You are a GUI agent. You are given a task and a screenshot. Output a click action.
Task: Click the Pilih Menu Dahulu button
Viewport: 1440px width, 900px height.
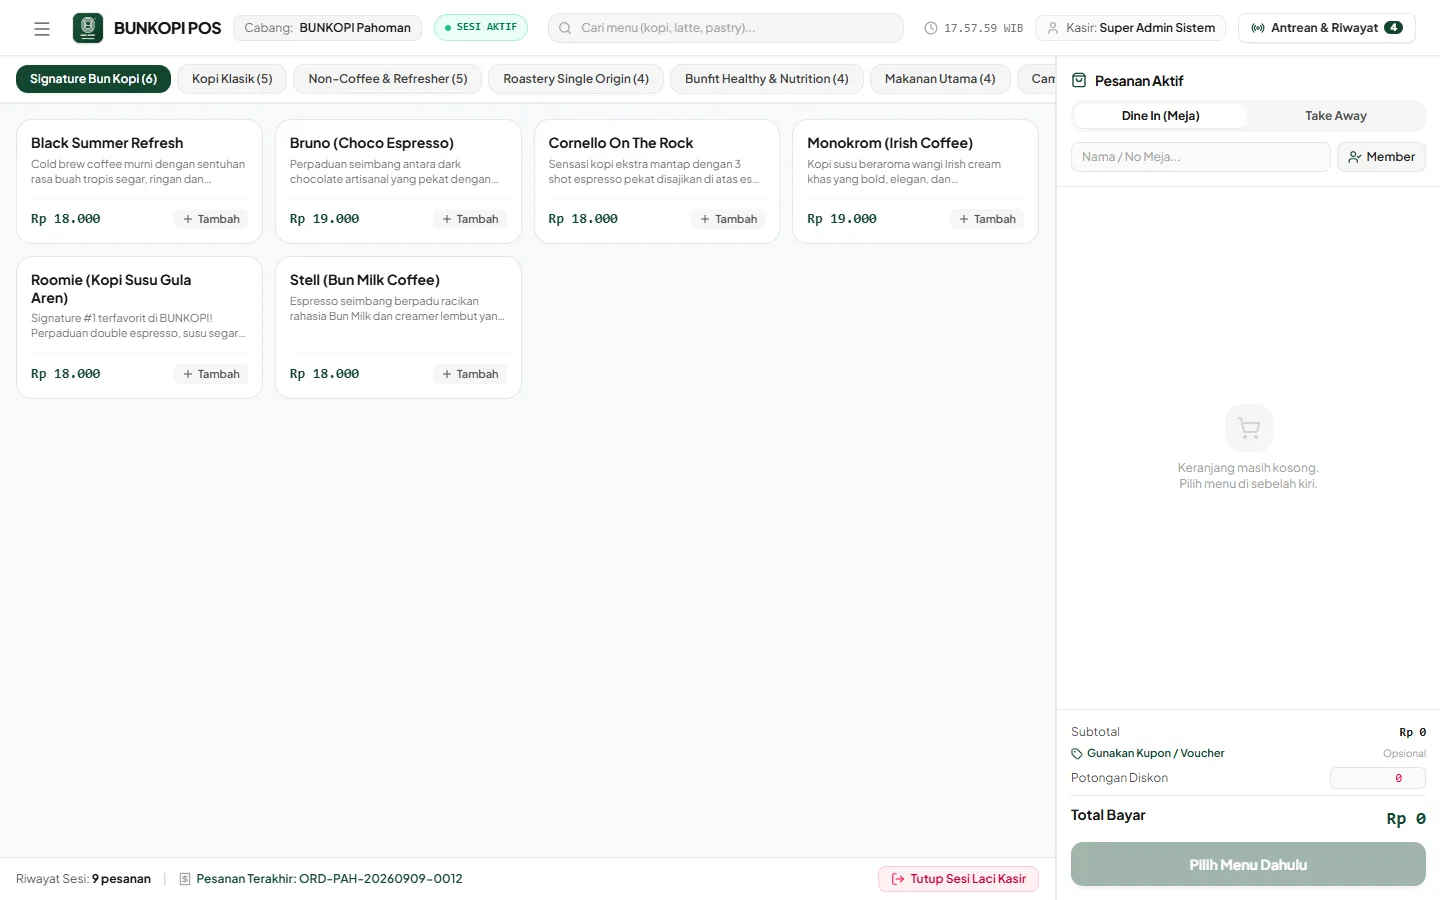[1248, 865]
